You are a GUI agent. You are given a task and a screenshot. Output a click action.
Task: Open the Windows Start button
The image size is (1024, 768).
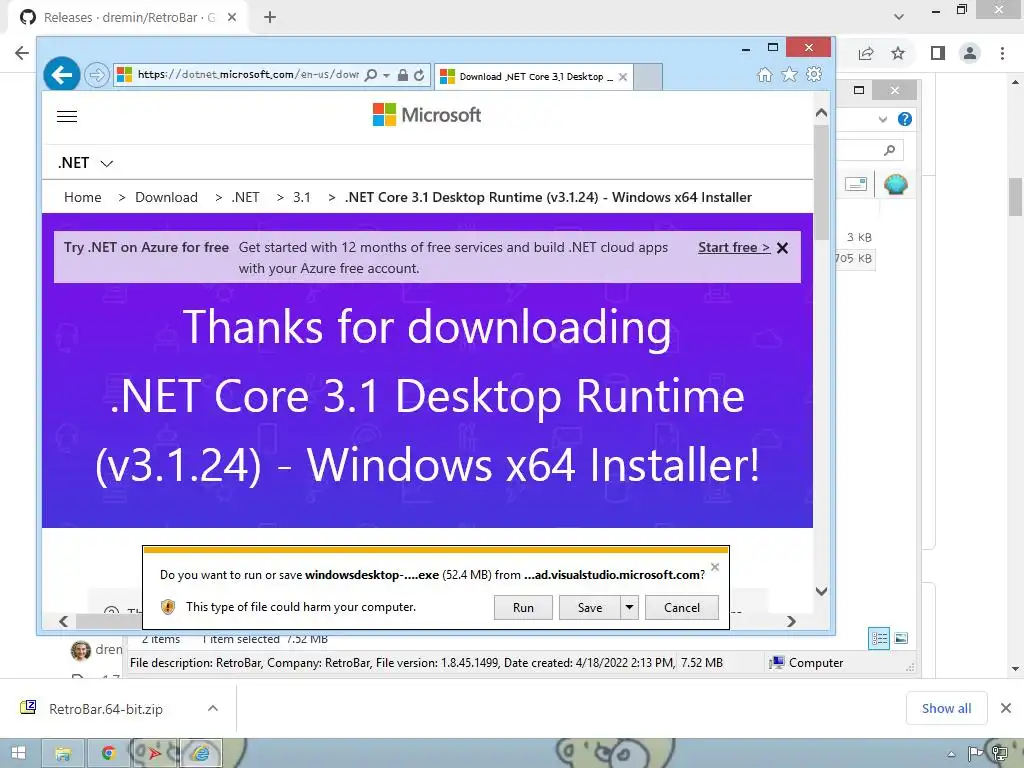(x=18, y=753)
